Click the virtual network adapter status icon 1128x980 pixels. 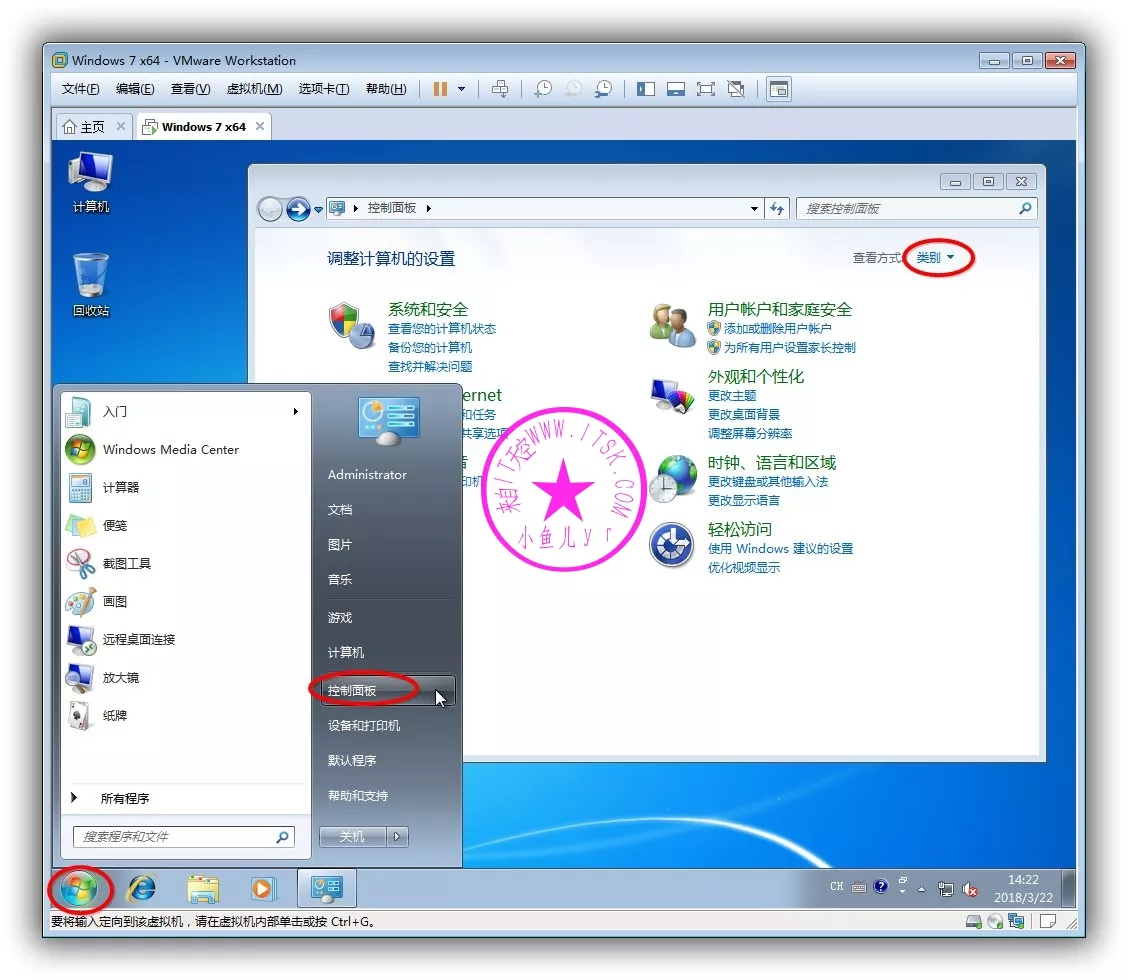[x=1015, y=921]
